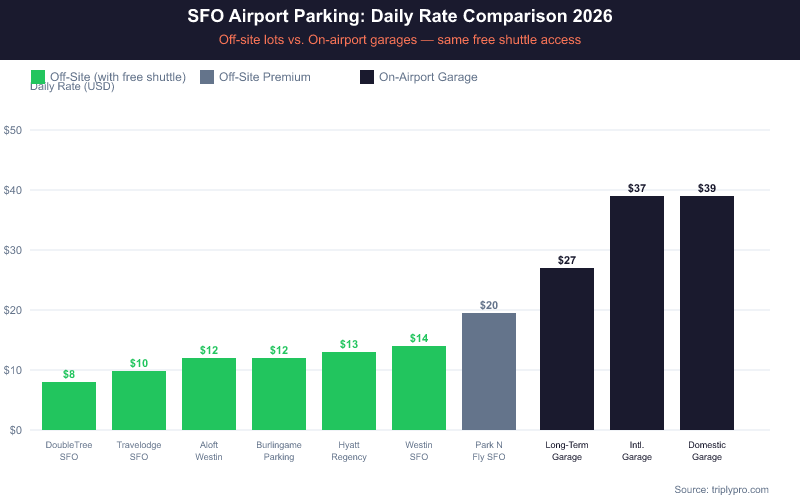This screenshot has width=800, height=500.
Task: Click the Park N Fly SFO axis label
Action: tap(489, 451)
